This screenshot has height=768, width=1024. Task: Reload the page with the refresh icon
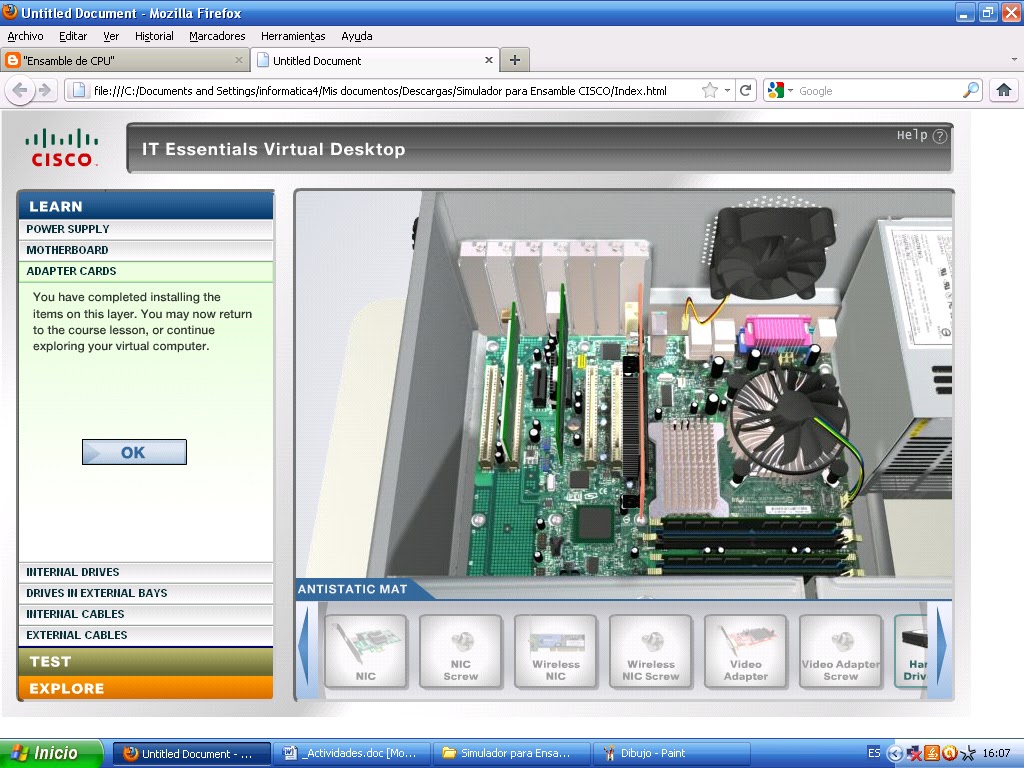pyautogui.click(x=746, y=89)
